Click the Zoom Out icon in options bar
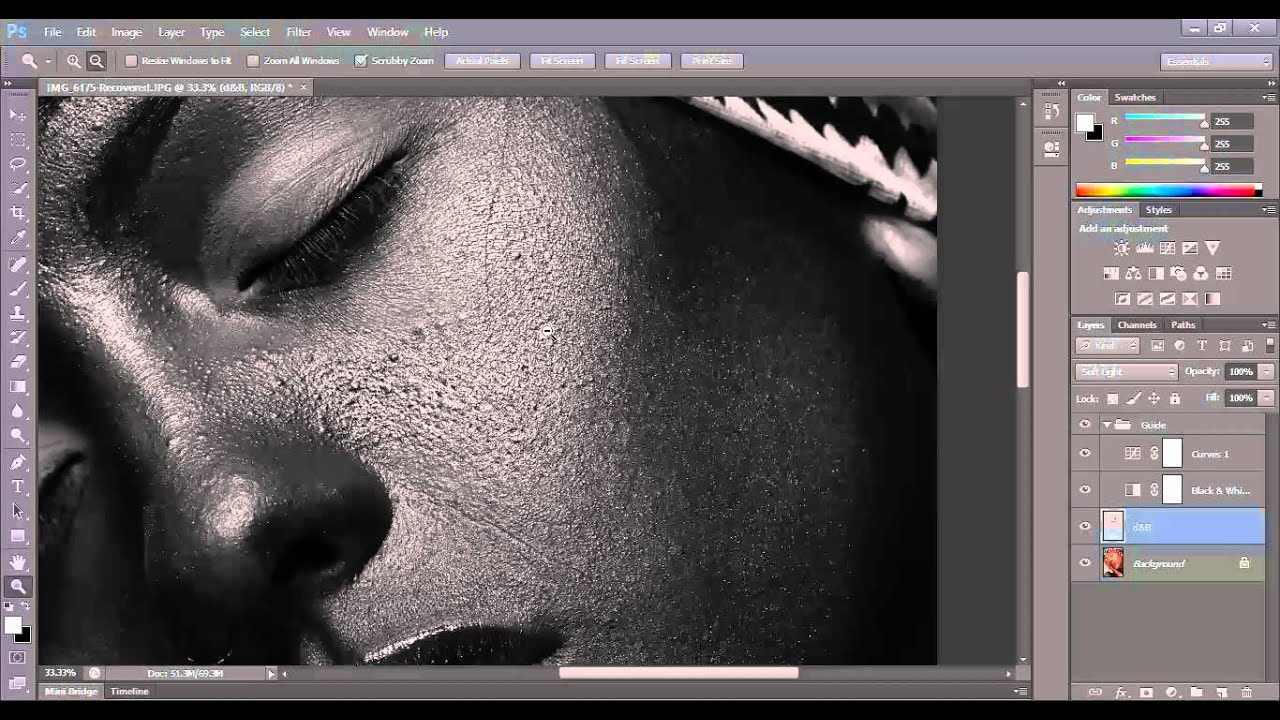 (96, 61)
